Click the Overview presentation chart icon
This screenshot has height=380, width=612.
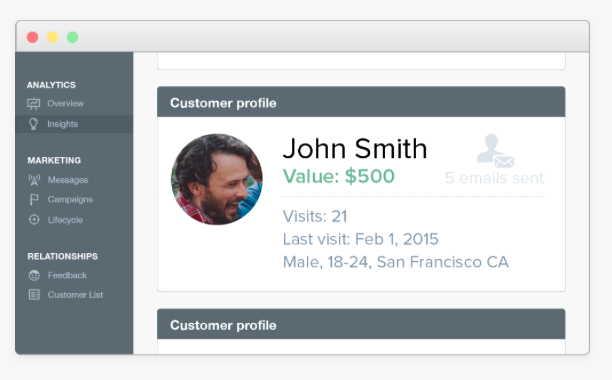[34, 104]
